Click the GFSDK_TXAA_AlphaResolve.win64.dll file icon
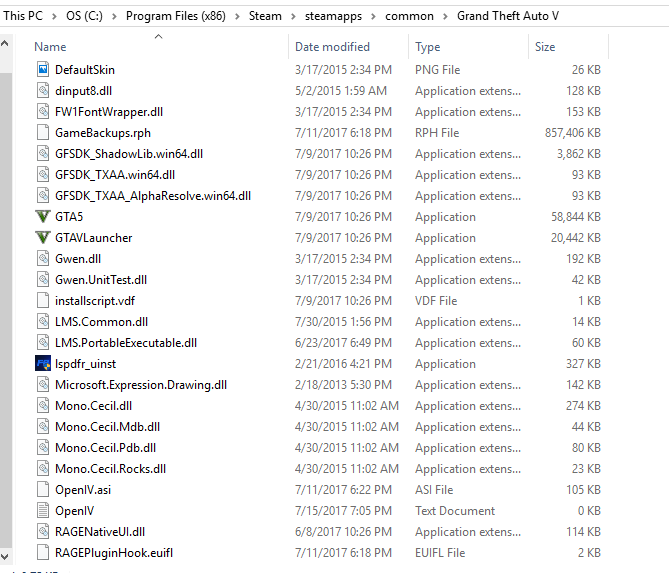The width and height of the screenshot is (669, 573). (x=43, y=195)
